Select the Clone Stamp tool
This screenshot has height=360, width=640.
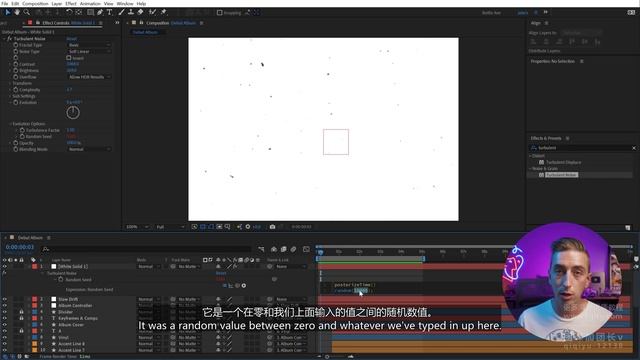point(131,13)
